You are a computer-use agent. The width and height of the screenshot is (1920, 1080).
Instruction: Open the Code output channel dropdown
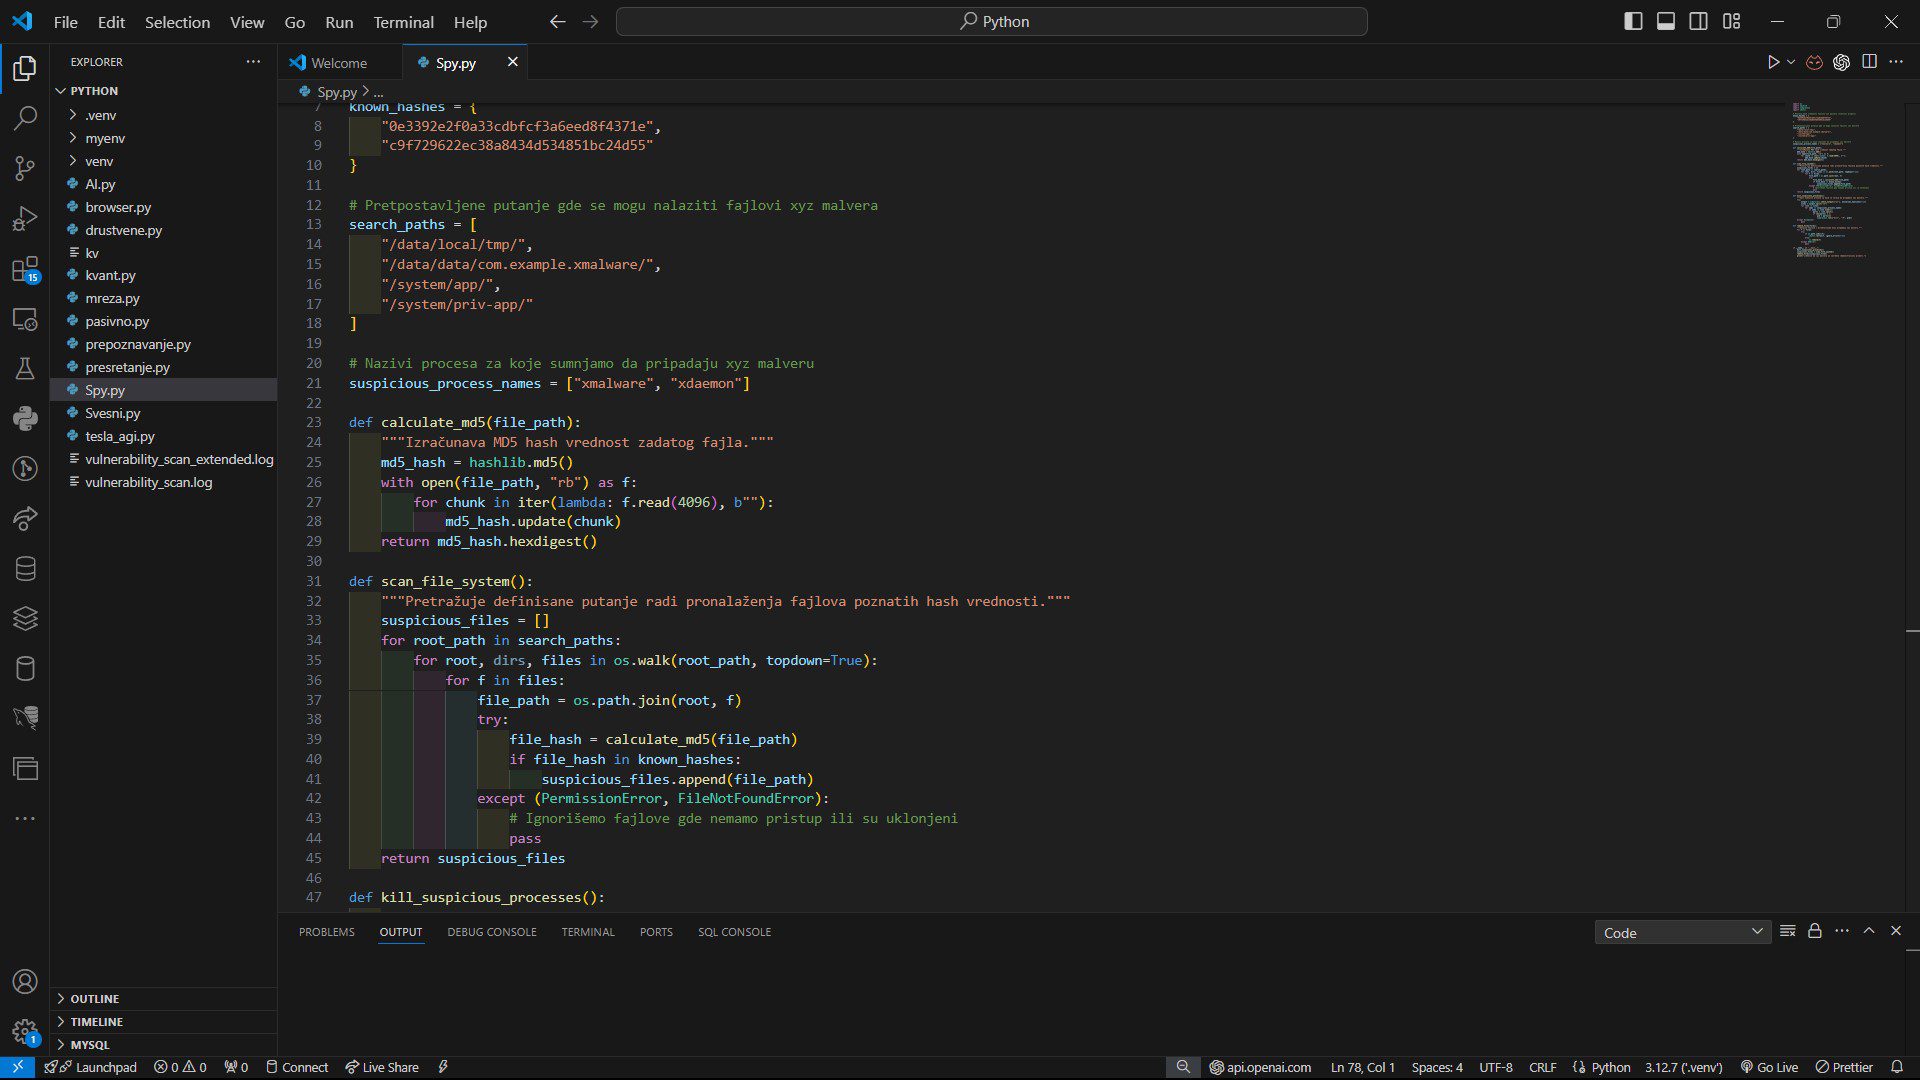click(x=1682, y=932)
